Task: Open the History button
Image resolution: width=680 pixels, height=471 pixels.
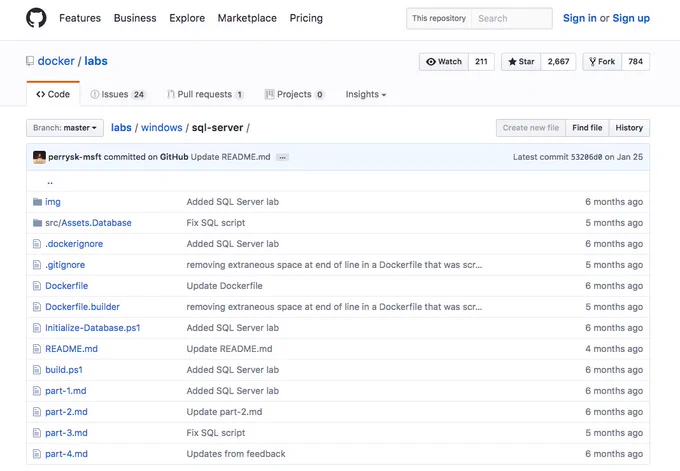Action: pyautogui.click(x=629, y=128)
